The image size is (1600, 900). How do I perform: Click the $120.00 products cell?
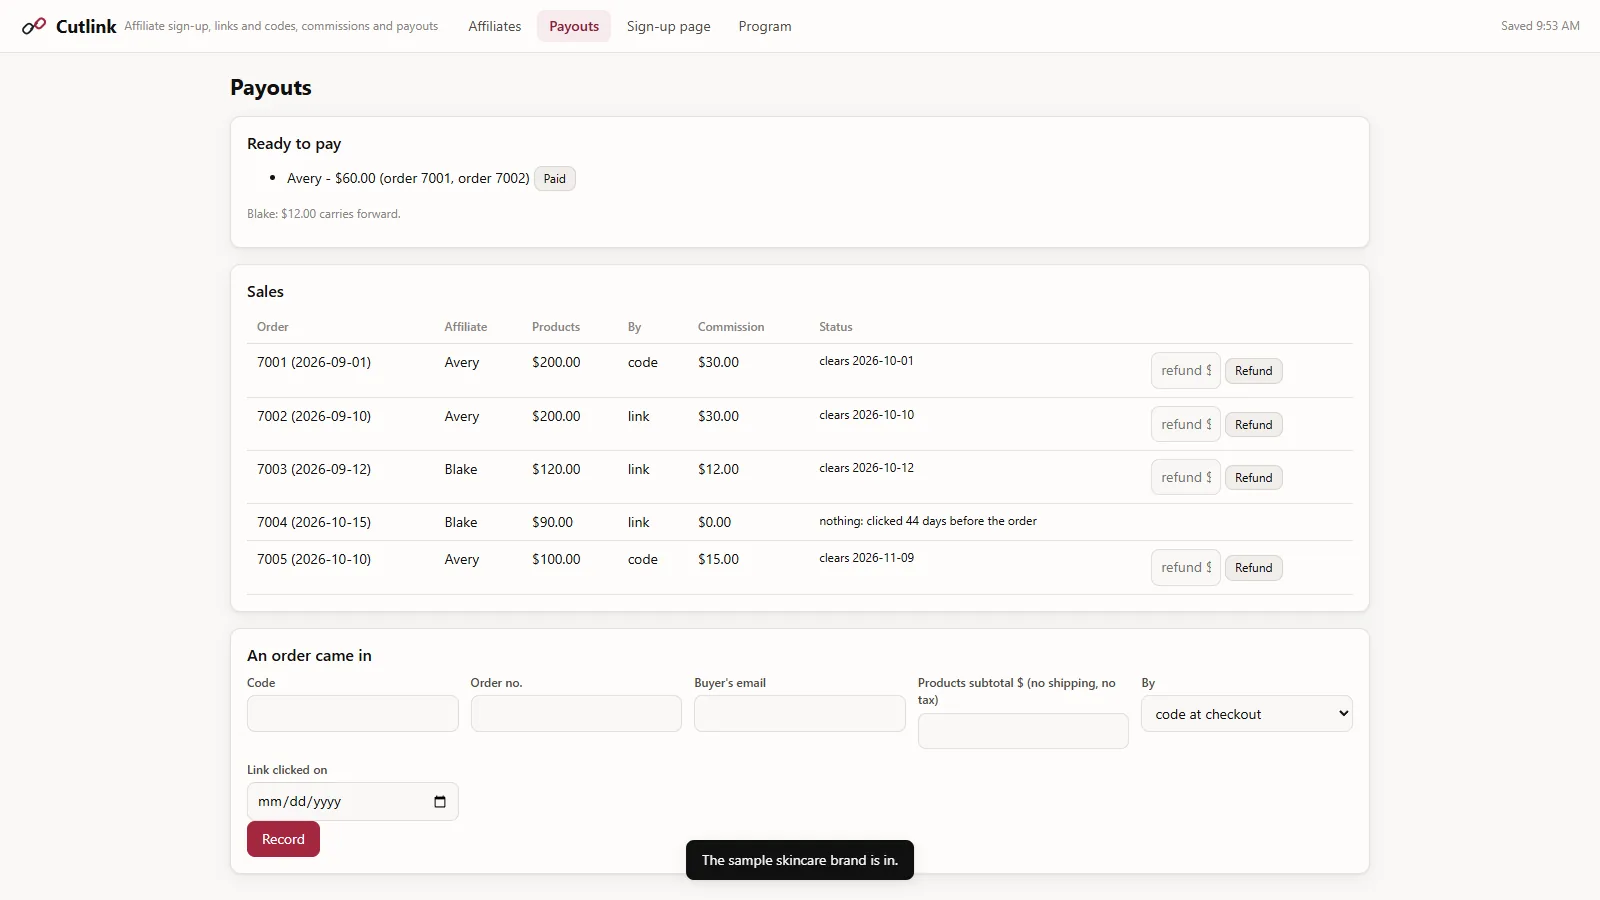pyautogui.click(x=556, y=469)
